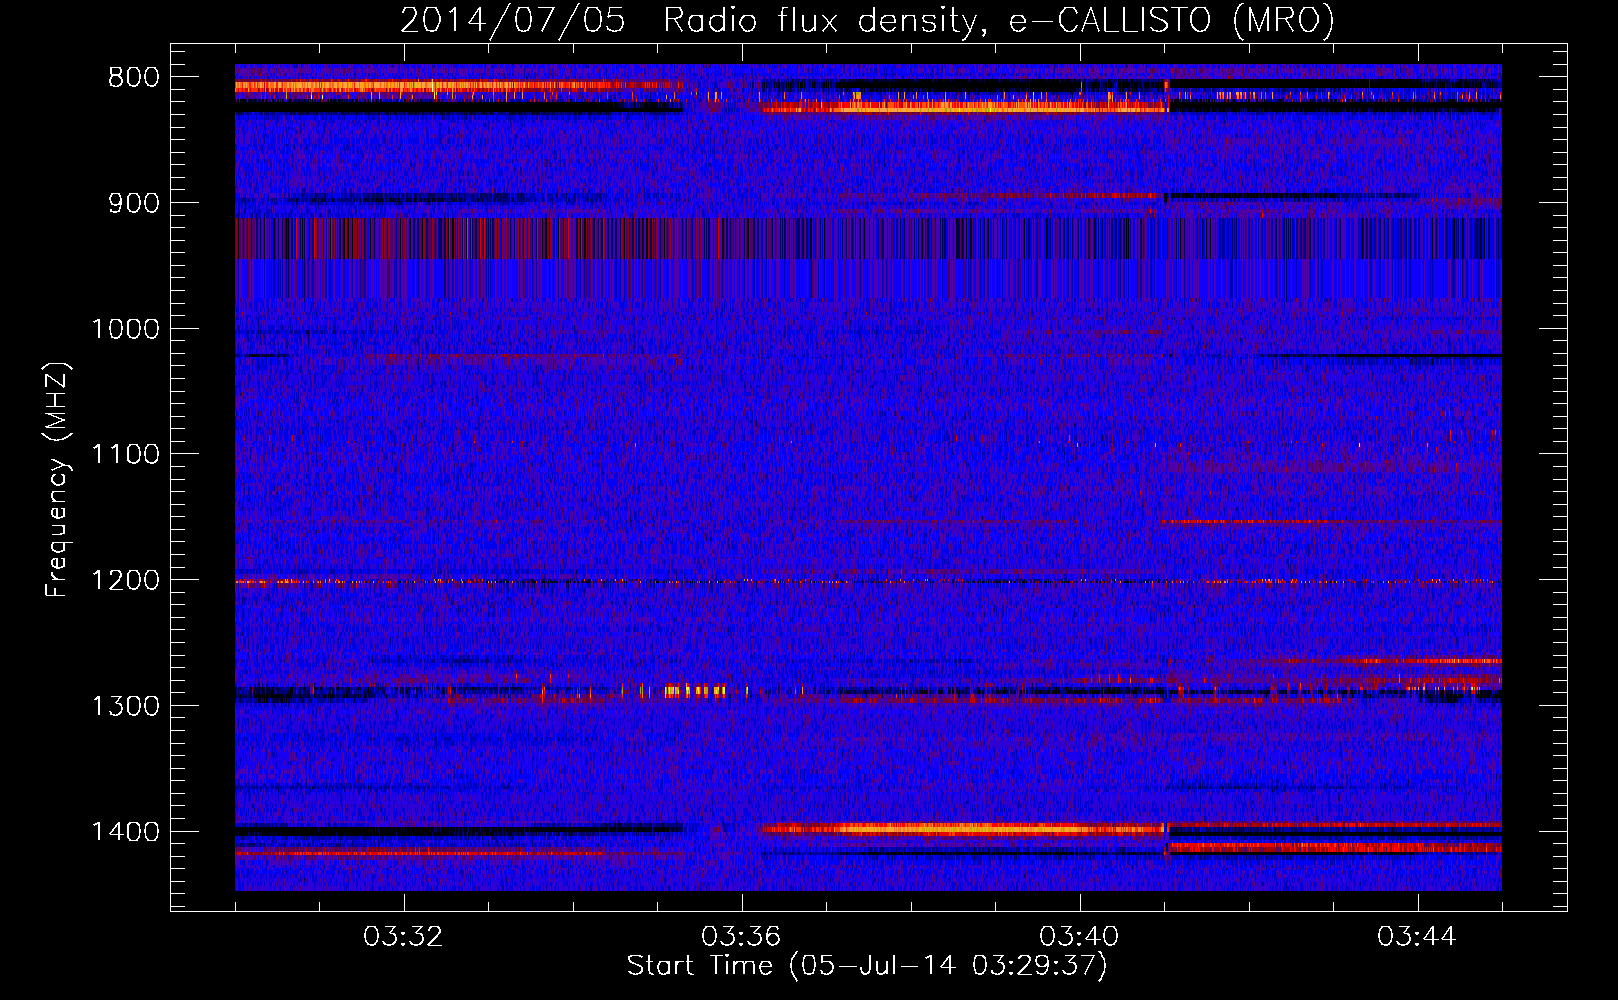Click the plot title 'Radio flux density, e-CALLISTO (MRO)'
Viewport: 1618px width, 1000px height.
coord(999,20)
